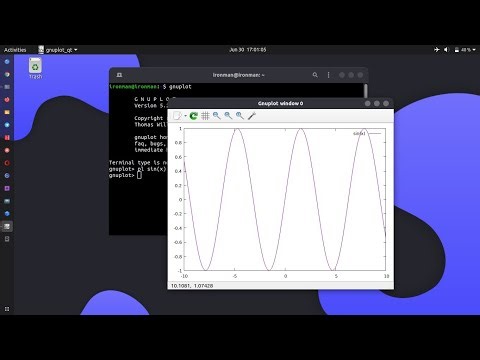
Task: Select the Trash icon on the desktop
Action: coord(35,68)
